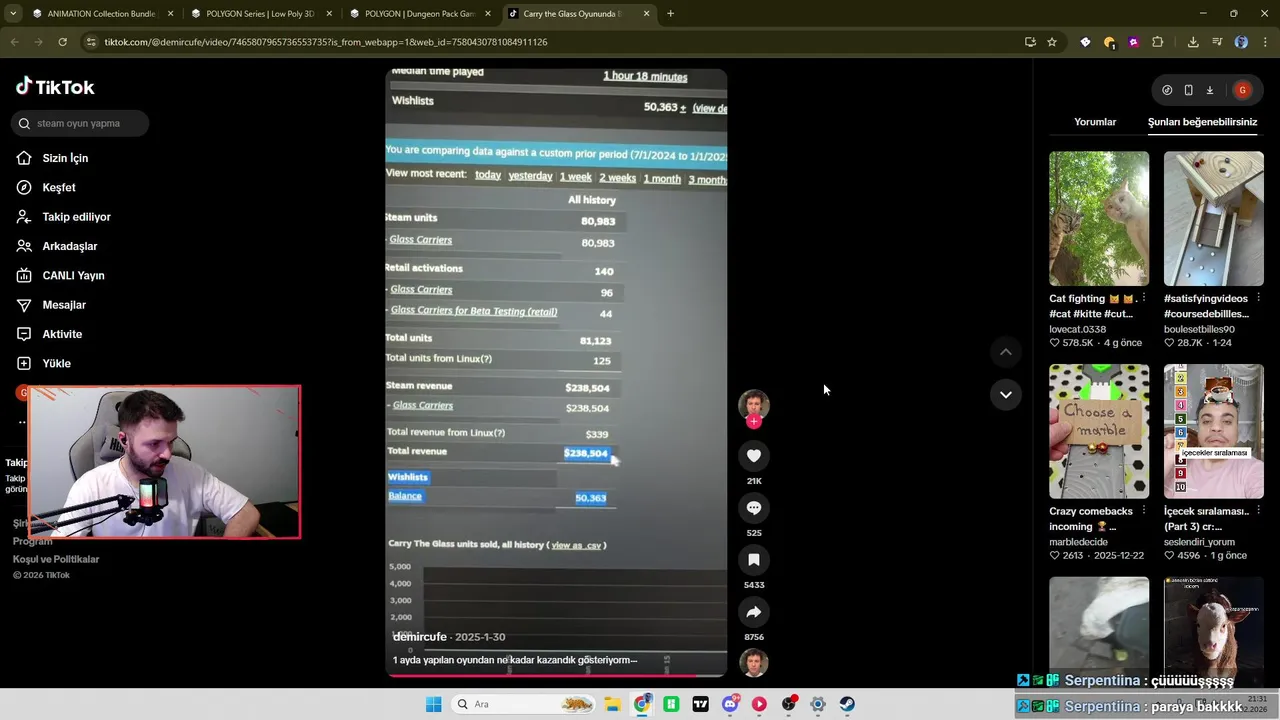Open the Choose a marble video thumbnail
The height and width of the screenshot is (720, 1280).
1099,431
